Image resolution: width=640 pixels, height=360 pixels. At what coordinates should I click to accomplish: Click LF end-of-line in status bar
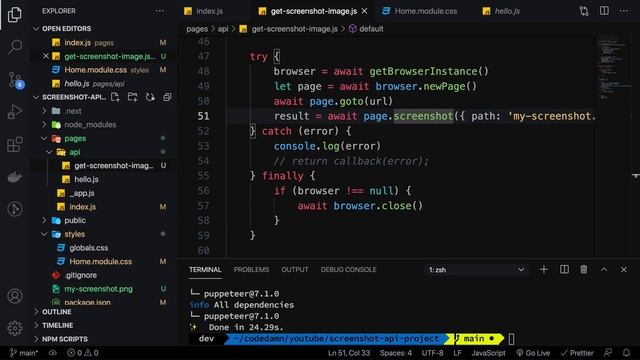(x=457, y=353)
